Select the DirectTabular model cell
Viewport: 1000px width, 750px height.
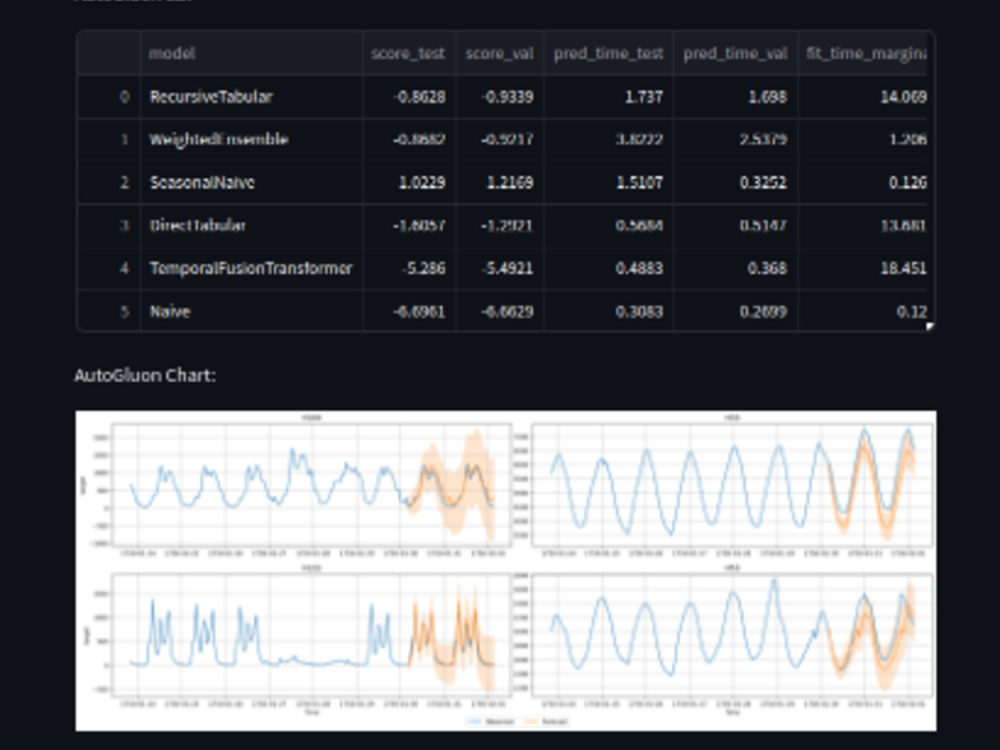click(251, 225)
